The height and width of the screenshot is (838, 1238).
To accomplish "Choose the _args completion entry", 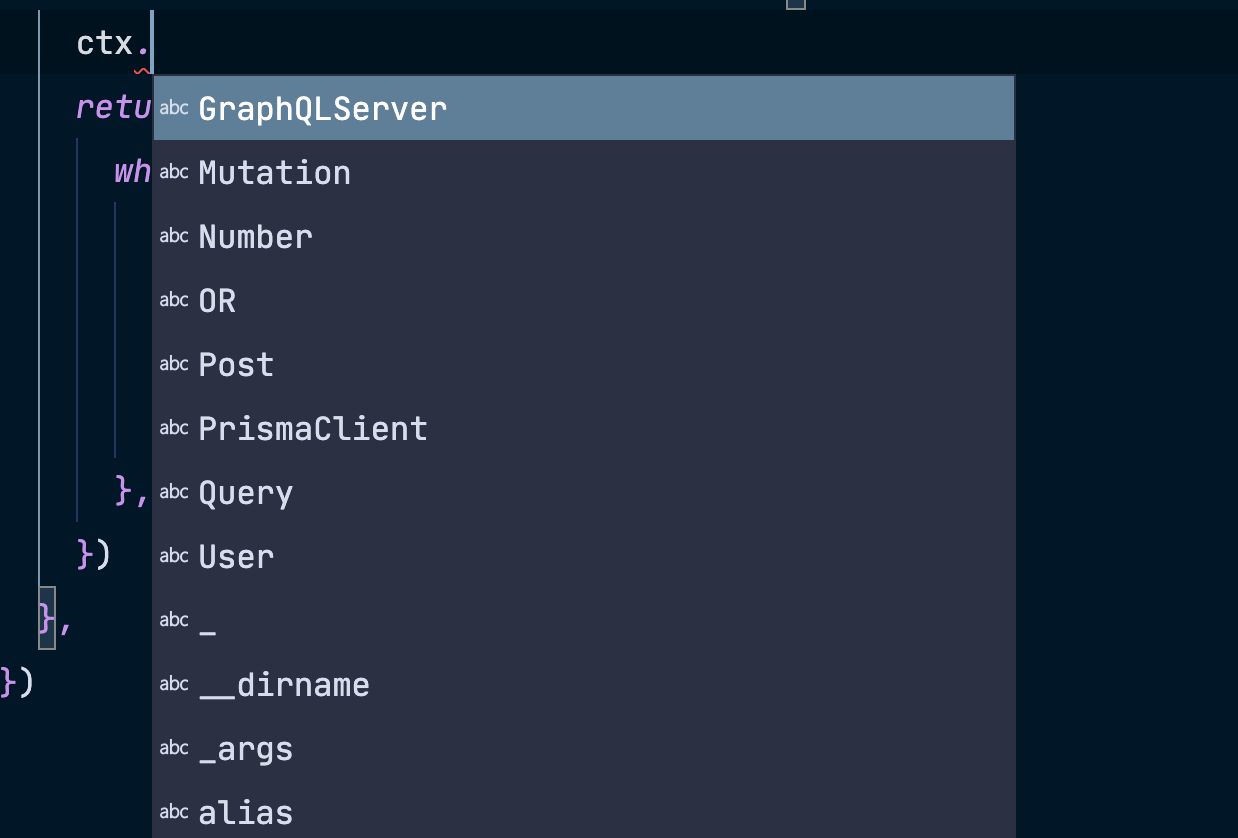I will pyautogui.click(x=246, y=748).
